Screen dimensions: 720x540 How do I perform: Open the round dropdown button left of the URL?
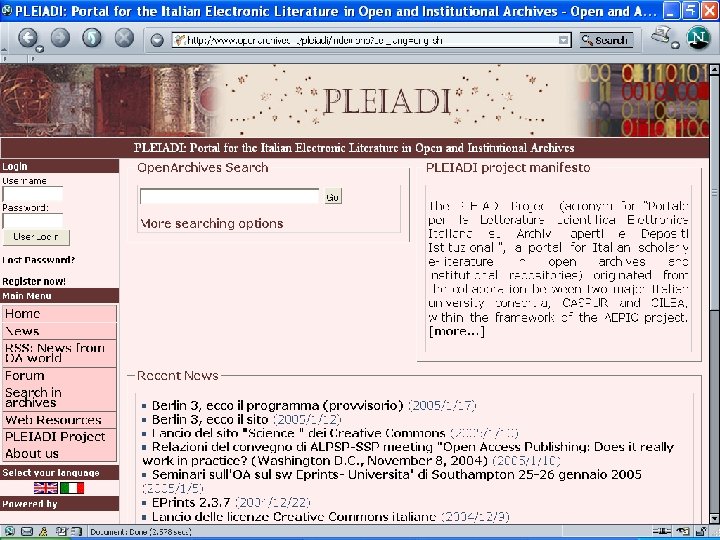click(x=157, y=40)
